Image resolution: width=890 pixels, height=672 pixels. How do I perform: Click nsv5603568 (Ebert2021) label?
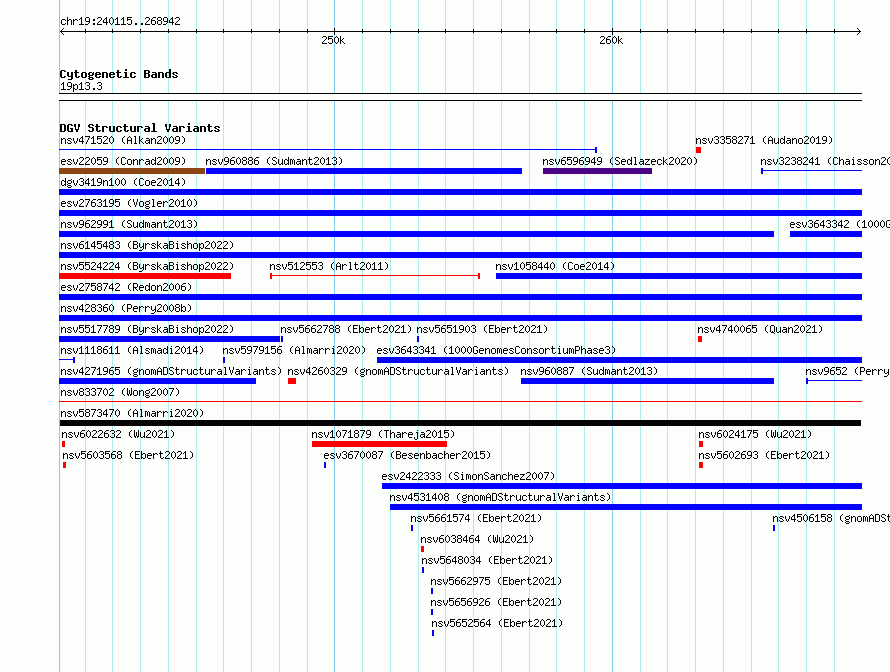pos(128,455)
